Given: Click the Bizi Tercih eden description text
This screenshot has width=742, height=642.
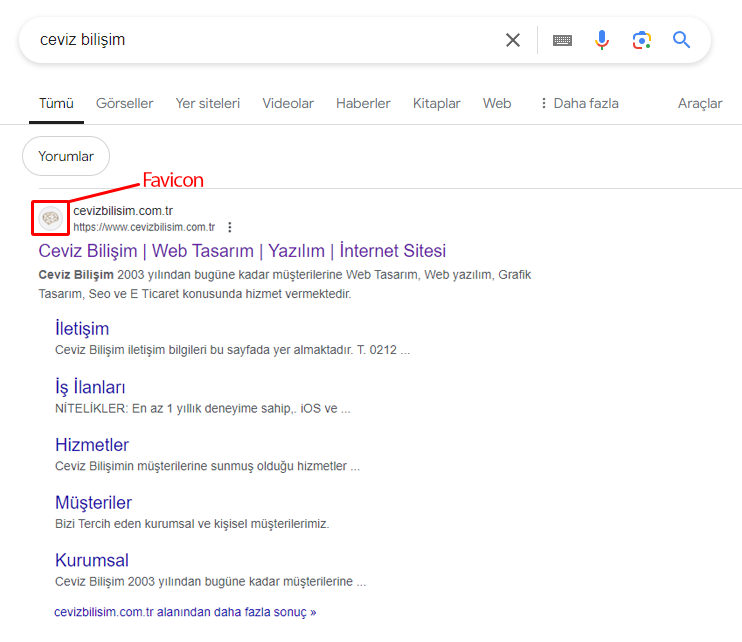Looking at the screenshot, I should (x=192, y=524).
